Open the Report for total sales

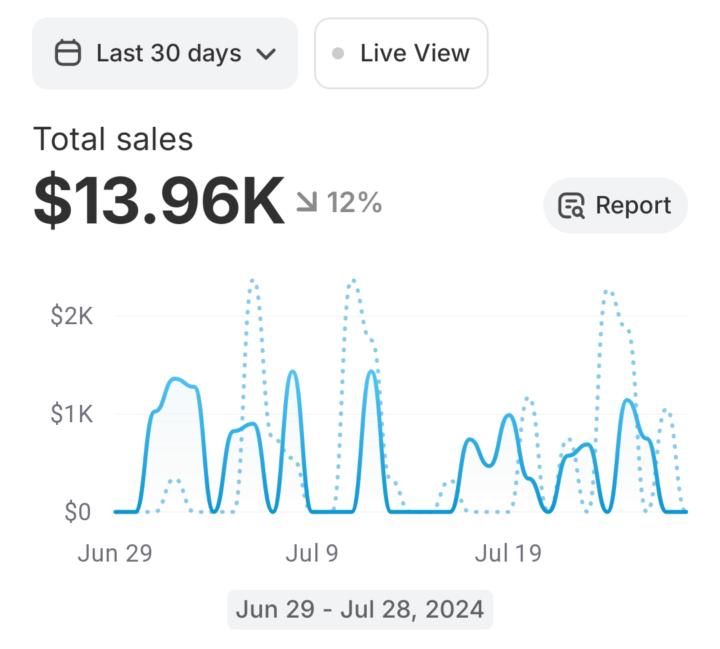coord(615,206)
